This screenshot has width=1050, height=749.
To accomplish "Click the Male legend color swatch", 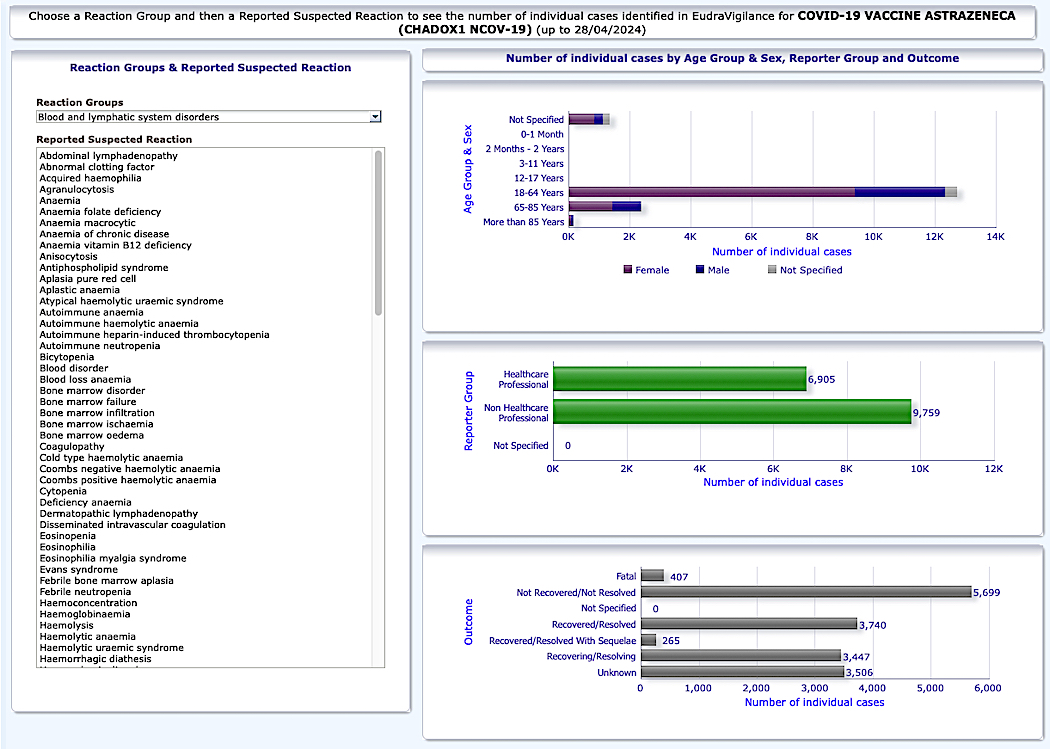I will point(700,270).
